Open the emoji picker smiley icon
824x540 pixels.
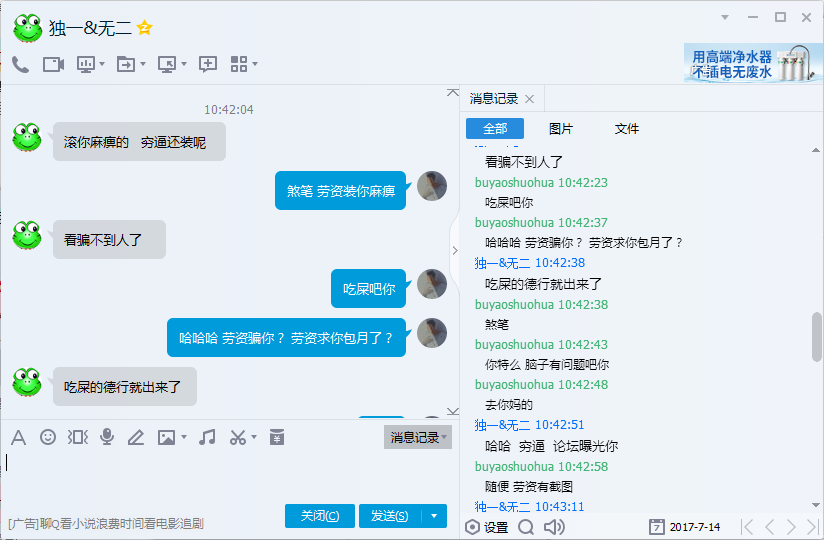[x=48, y=437]
